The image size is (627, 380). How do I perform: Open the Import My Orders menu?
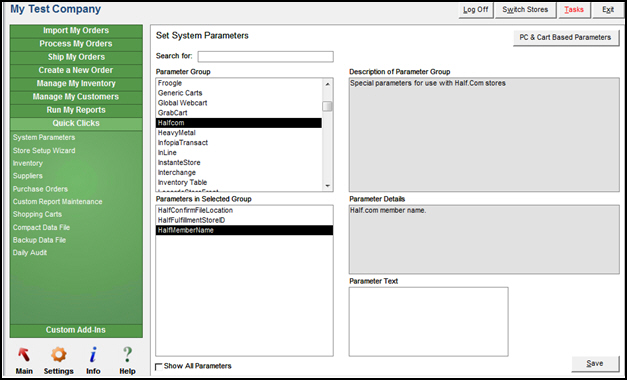click(76, 30)
